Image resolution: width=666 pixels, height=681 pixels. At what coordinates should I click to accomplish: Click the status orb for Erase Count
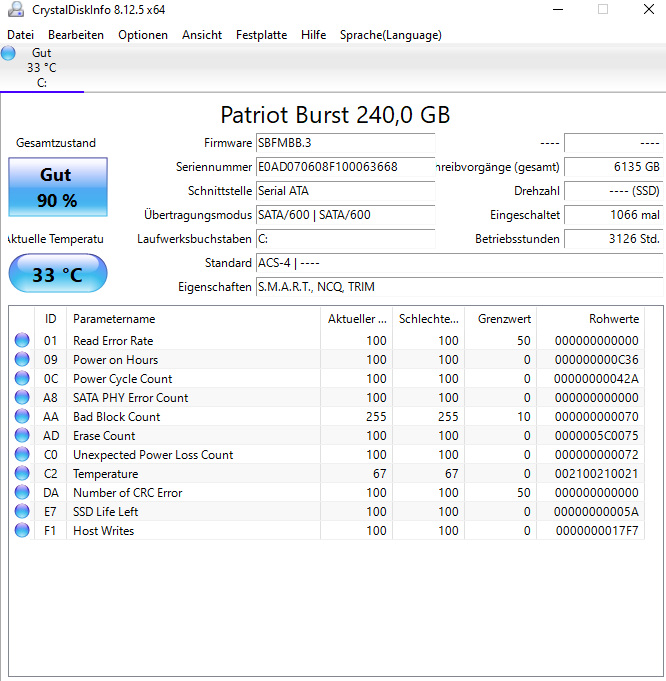pos(22,435)
